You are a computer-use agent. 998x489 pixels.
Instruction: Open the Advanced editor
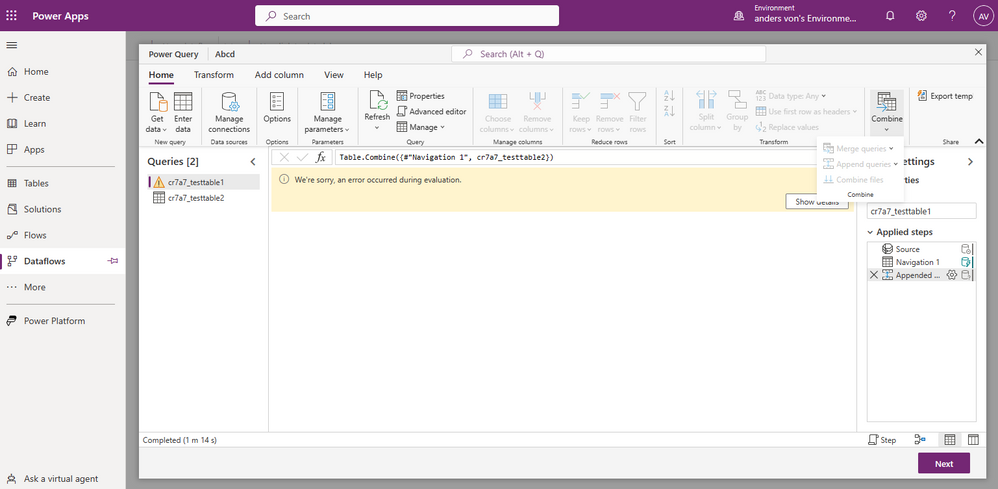[x=432, y=111]
